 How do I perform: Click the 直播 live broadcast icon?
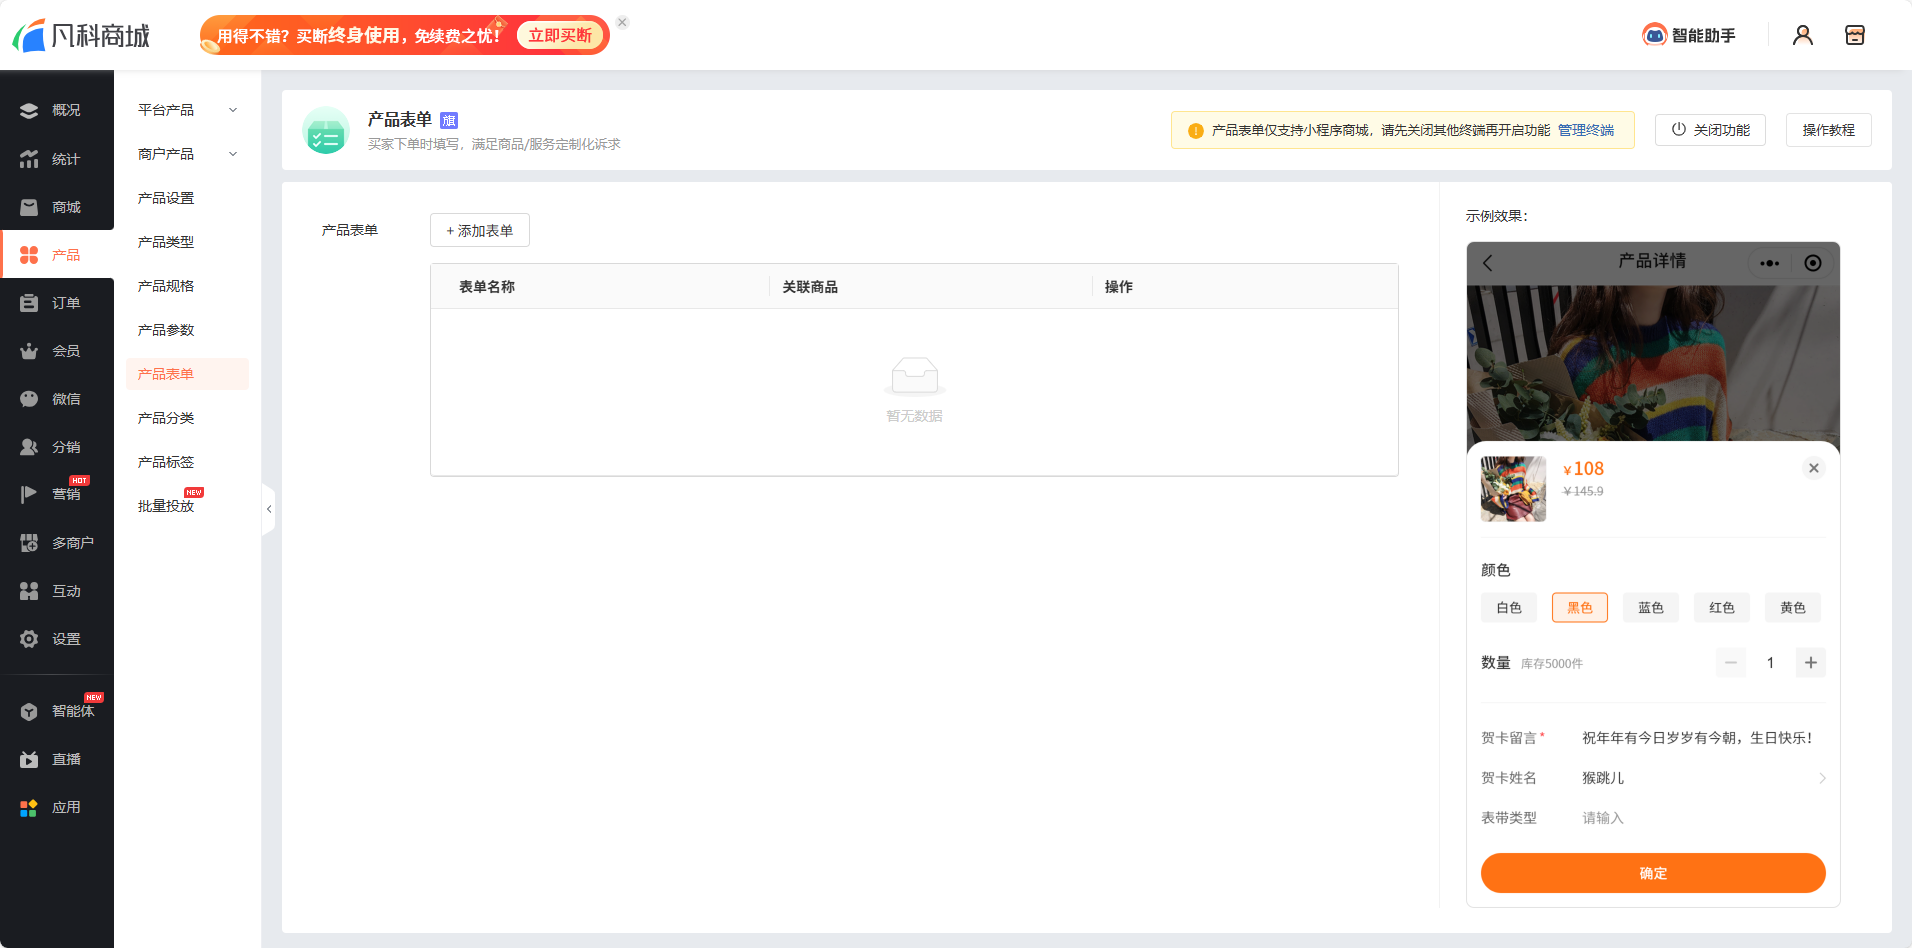click(x=29, y=759)
